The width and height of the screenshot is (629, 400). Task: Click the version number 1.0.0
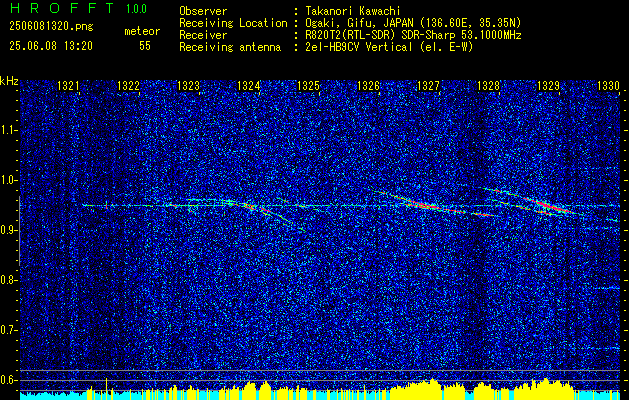(x=136, y=9)
